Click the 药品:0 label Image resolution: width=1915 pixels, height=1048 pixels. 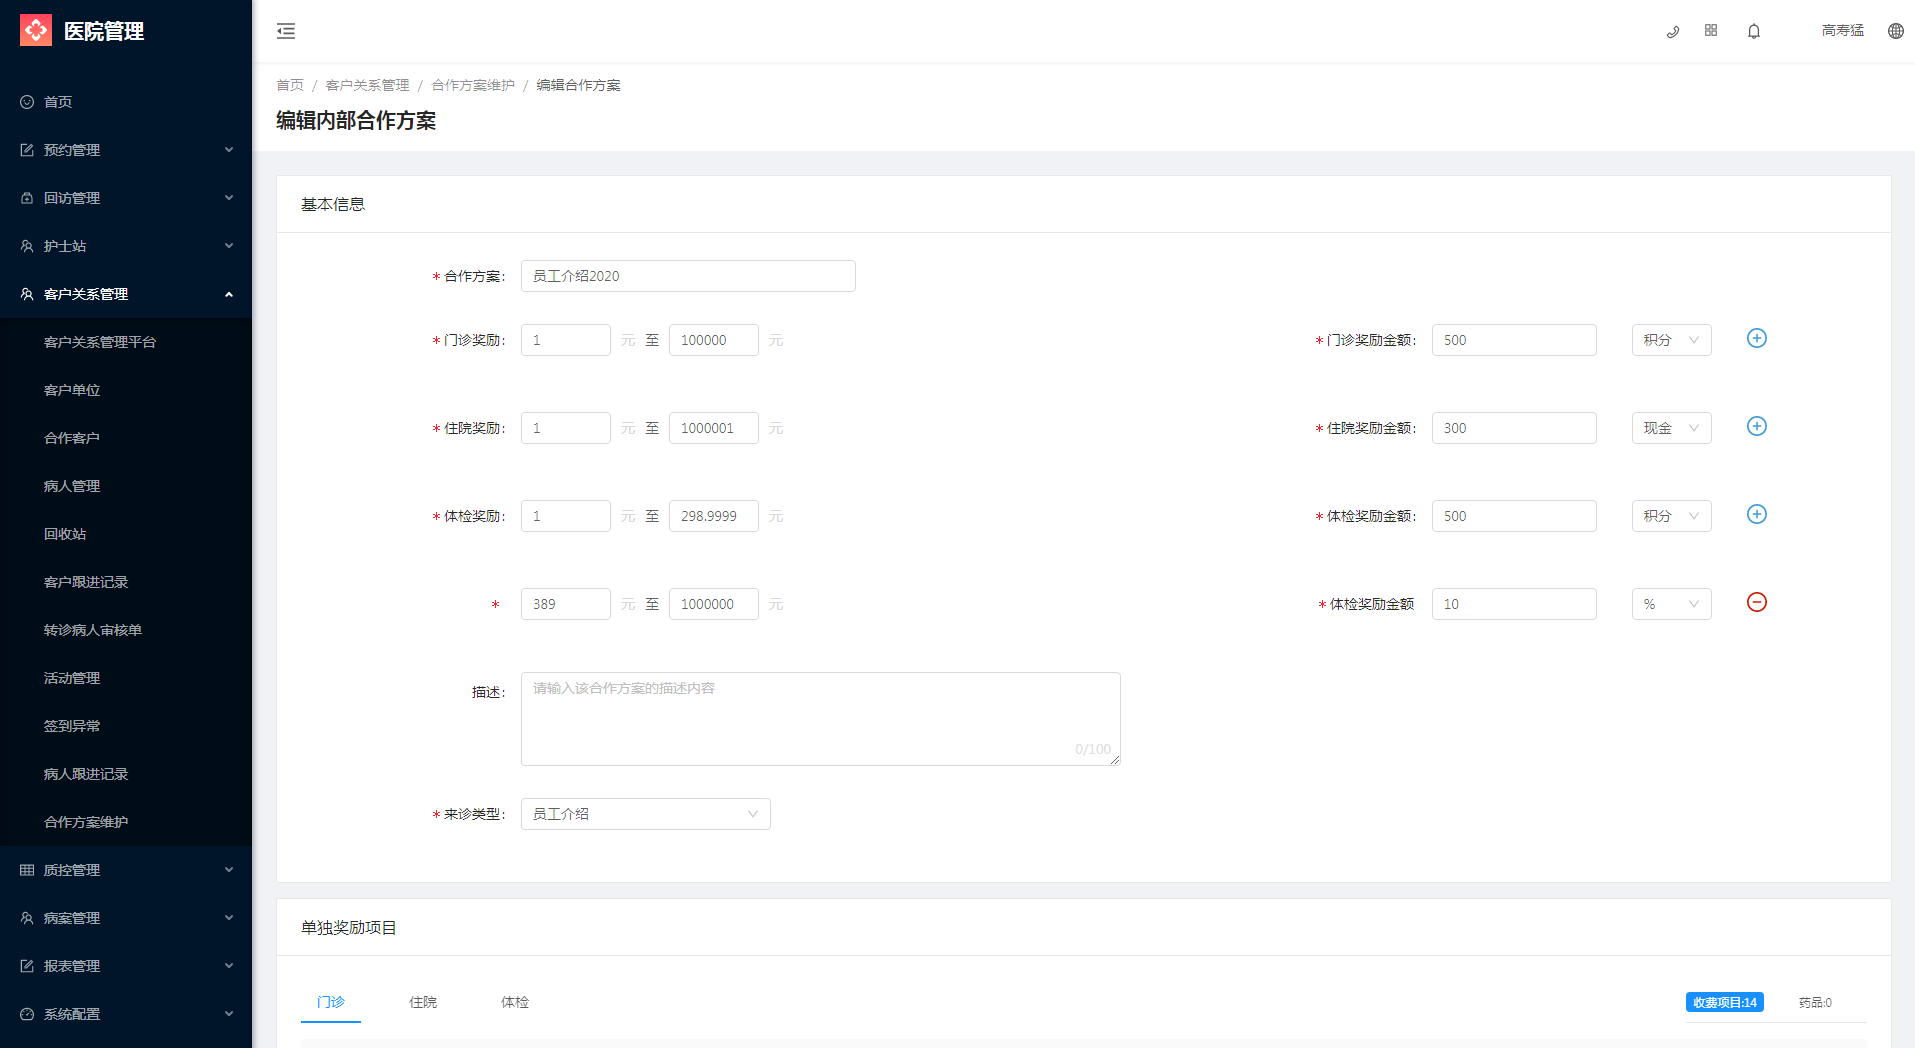(1815, 1002)
